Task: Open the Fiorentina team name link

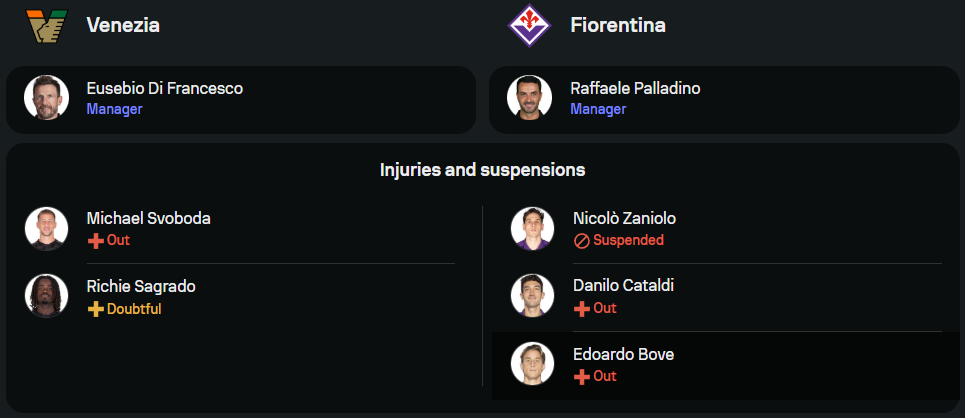Action: (x=618, y=25)
